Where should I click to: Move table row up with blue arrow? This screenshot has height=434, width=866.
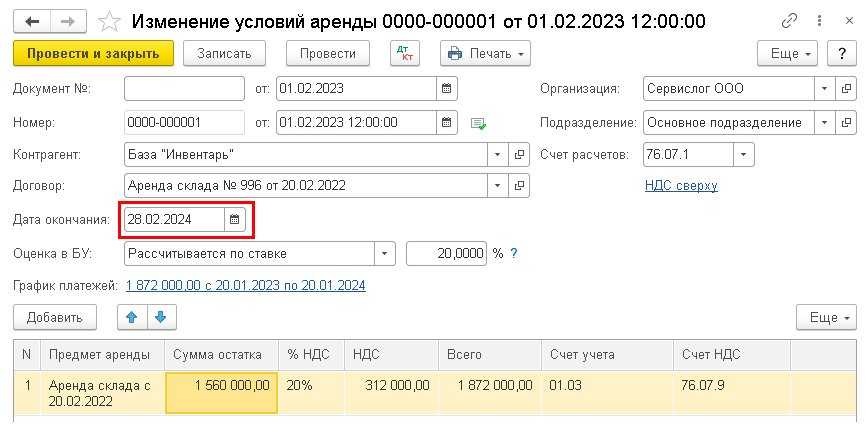132,317
